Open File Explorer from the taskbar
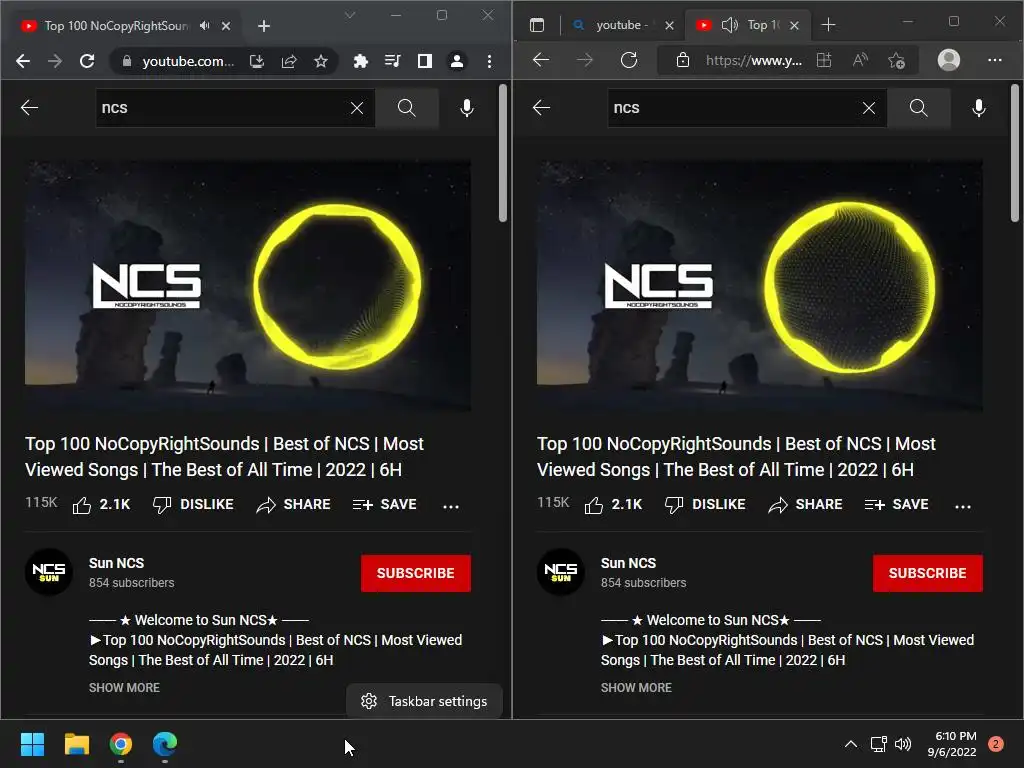Viewport: 1024px width, 768px height. pyautogui.click(x=76, y=744)
